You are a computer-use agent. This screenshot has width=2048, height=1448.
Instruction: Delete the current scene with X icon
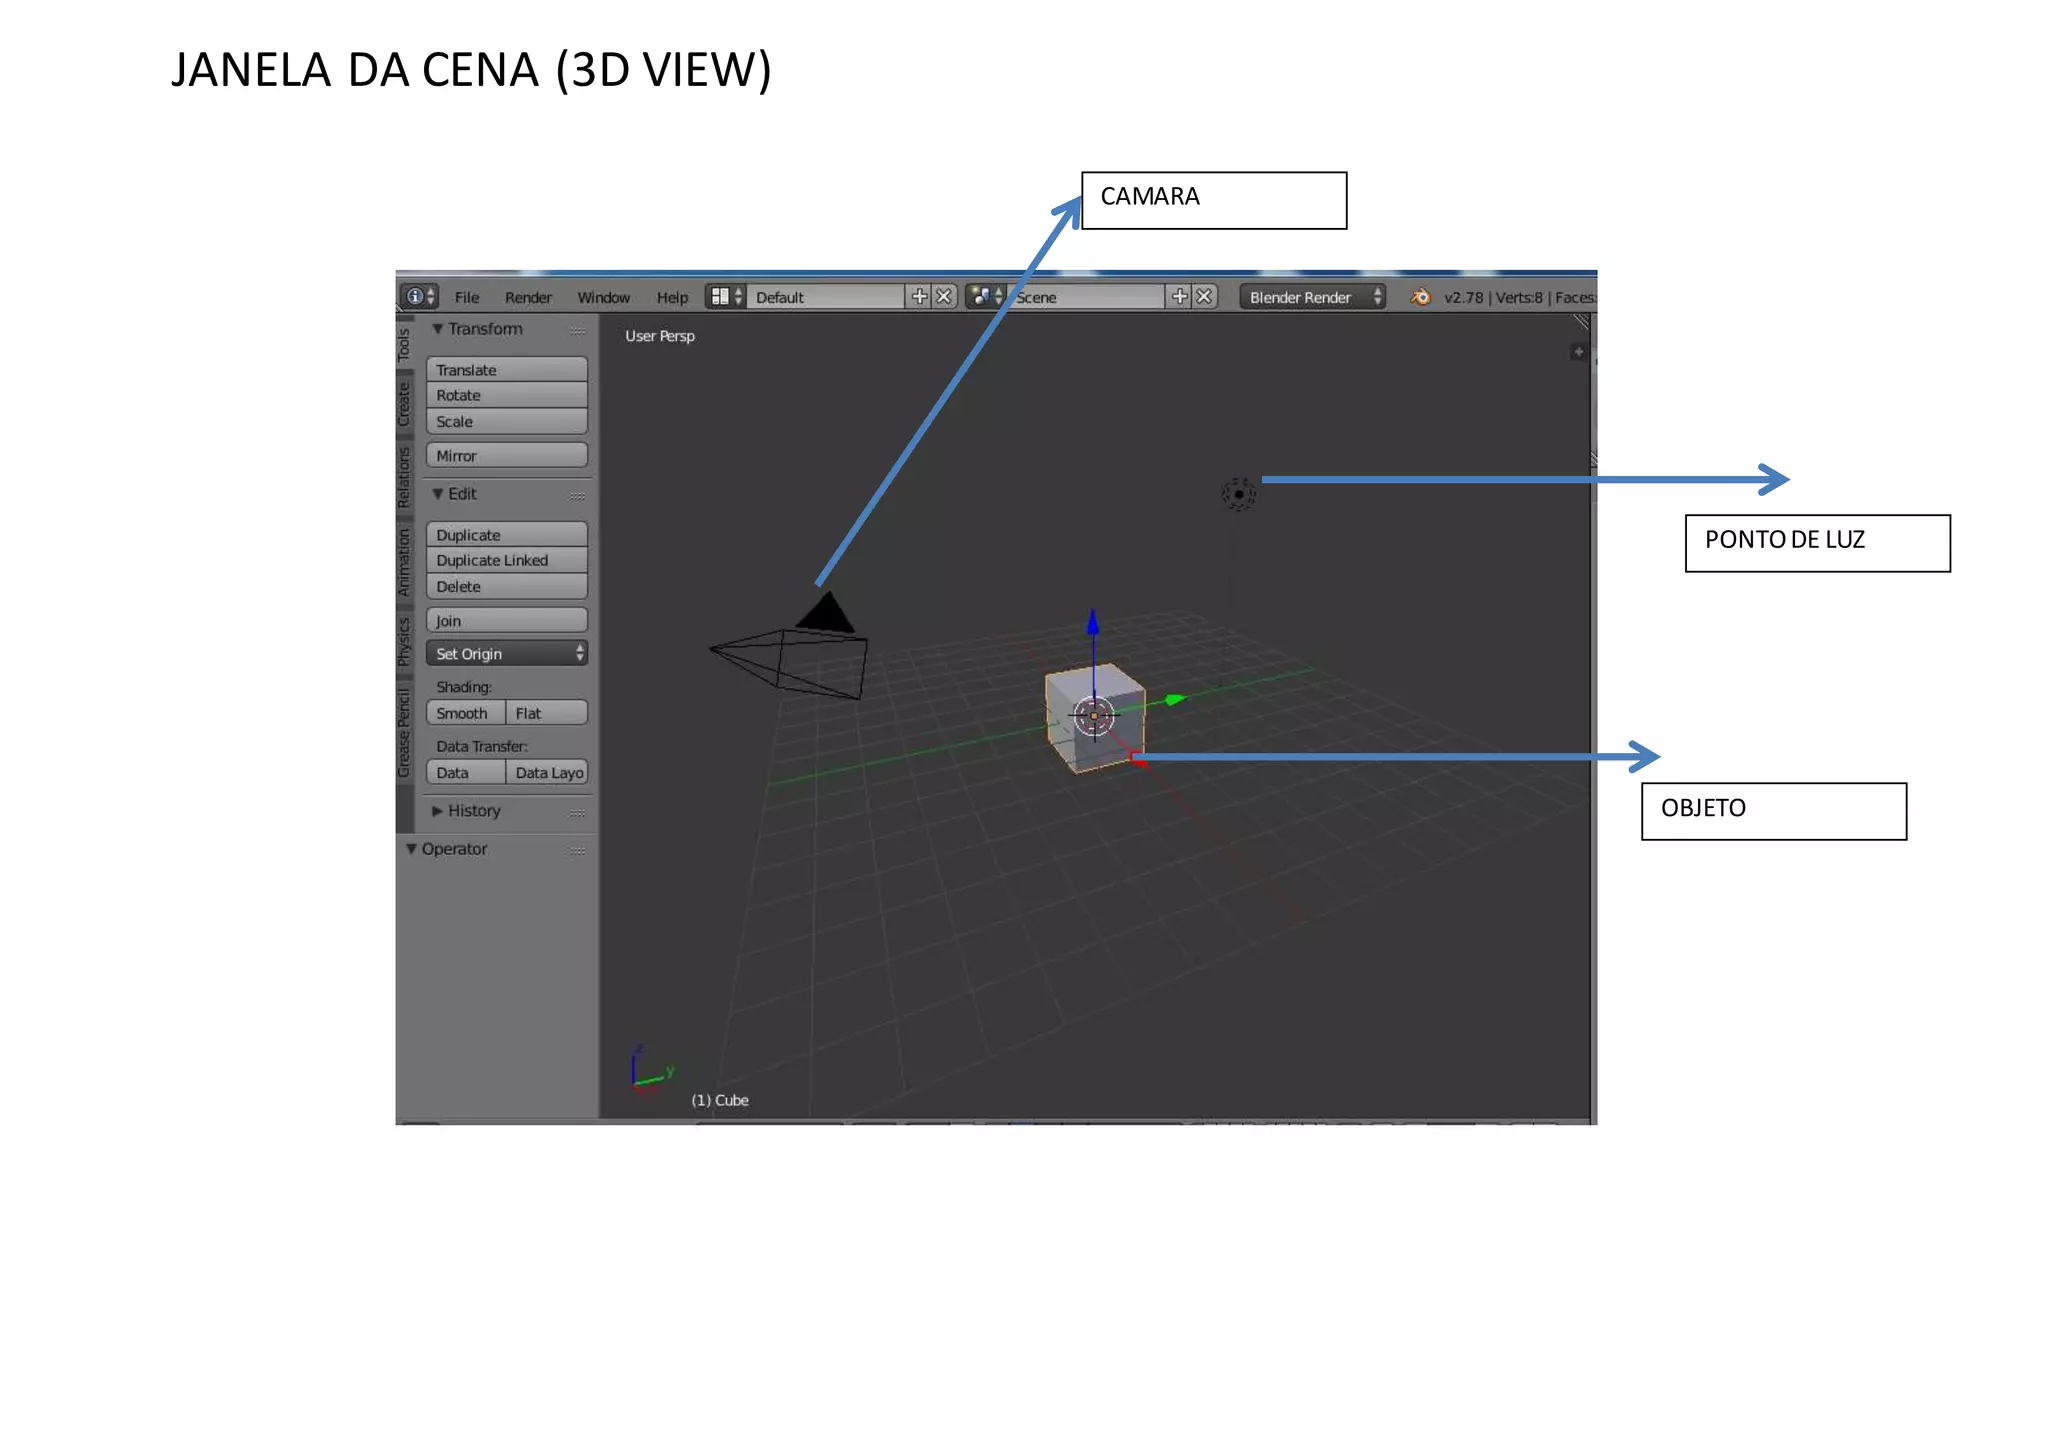1204,297
